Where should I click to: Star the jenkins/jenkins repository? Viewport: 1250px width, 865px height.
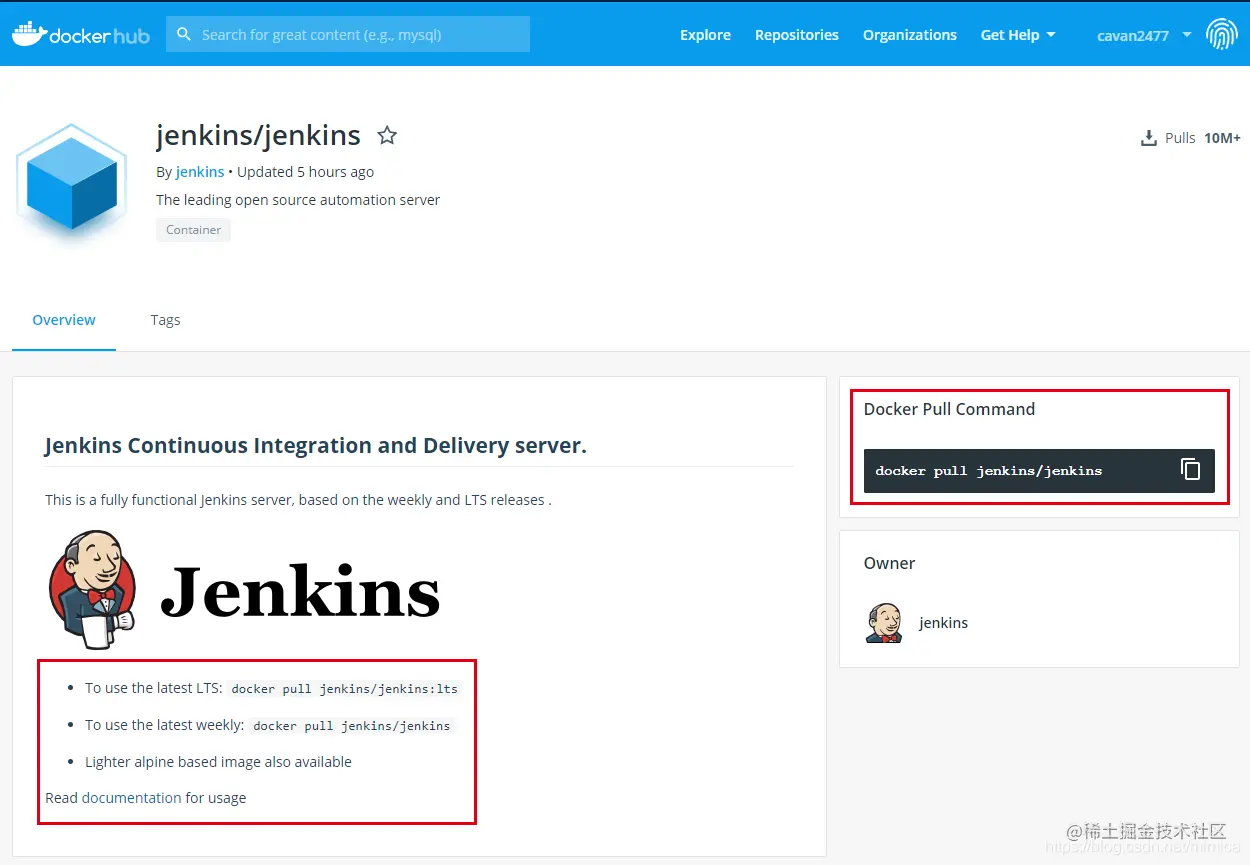387,135
